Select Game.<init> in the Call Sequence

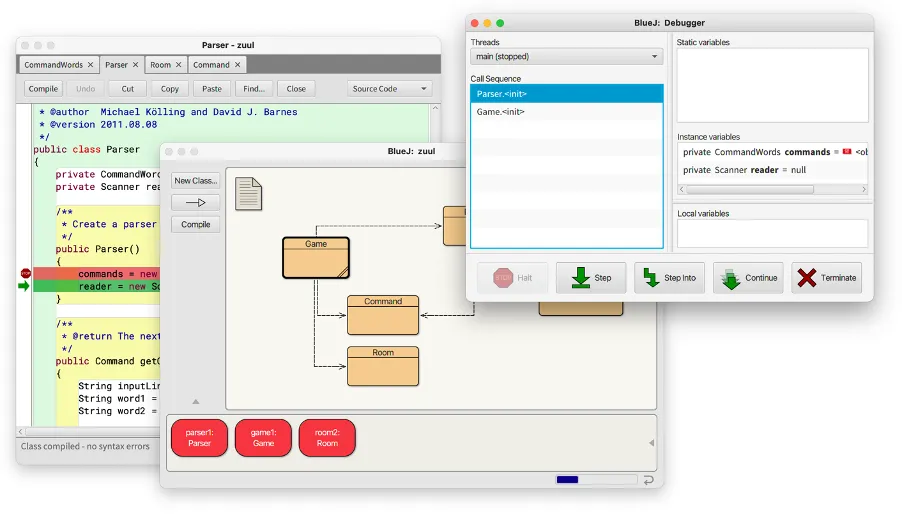tap(567, 112)
